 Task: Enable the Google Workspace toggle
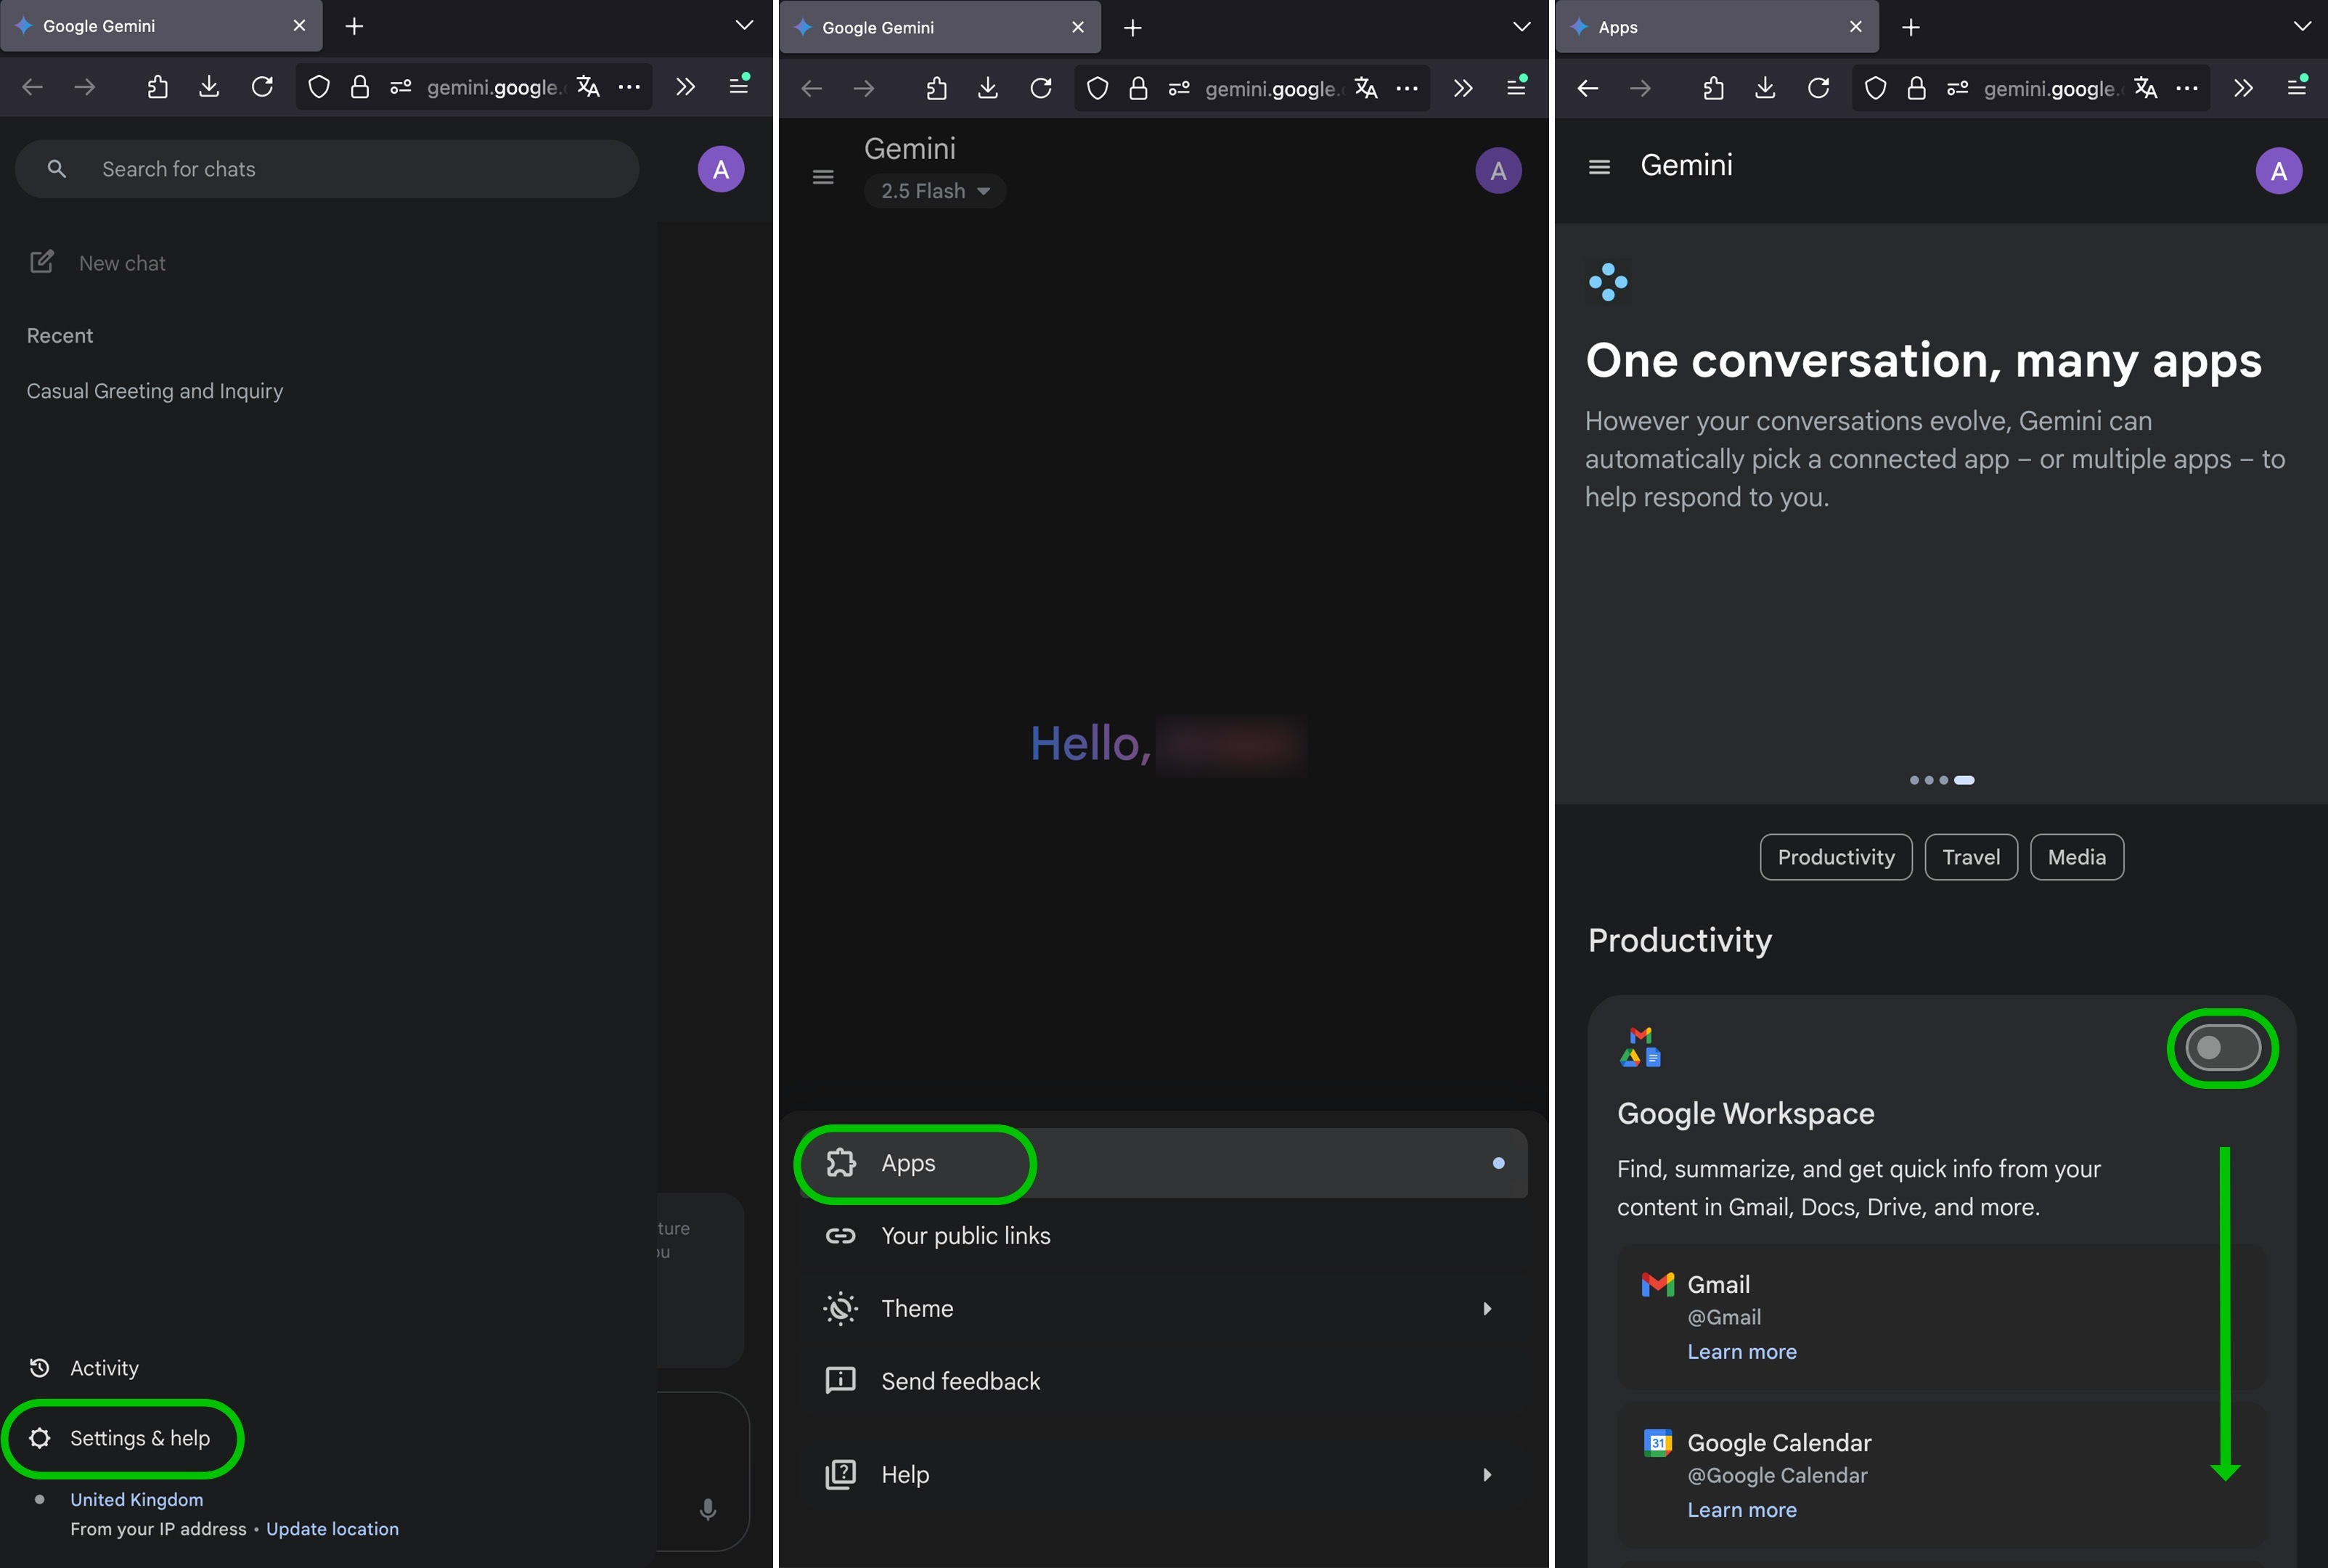[x=2222, y=1048]
